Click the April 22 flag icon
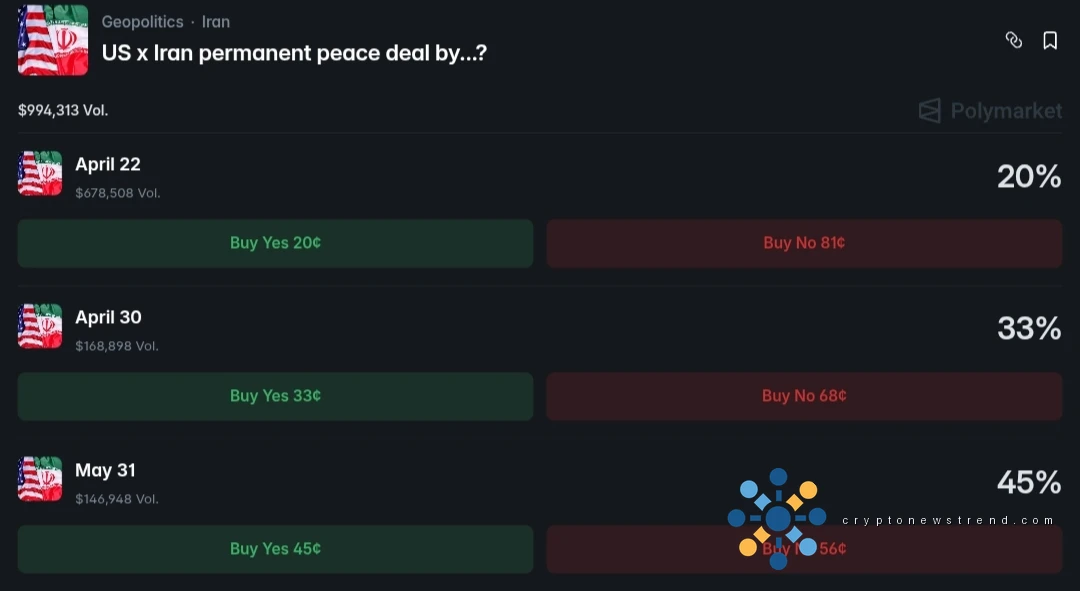 [40, 173]
